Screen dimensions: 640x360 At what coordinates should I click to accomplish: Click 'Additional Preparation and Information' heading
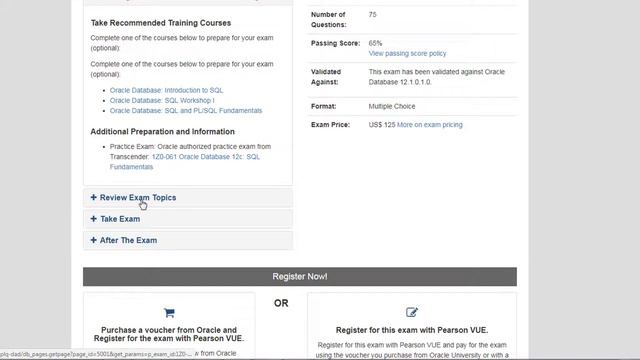162,132
